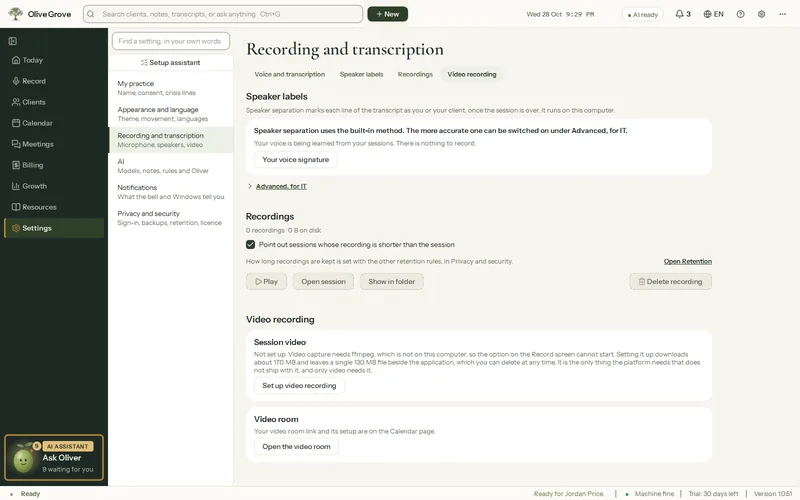
Task: Open the Clients section
Action: (x=54, y=102)
